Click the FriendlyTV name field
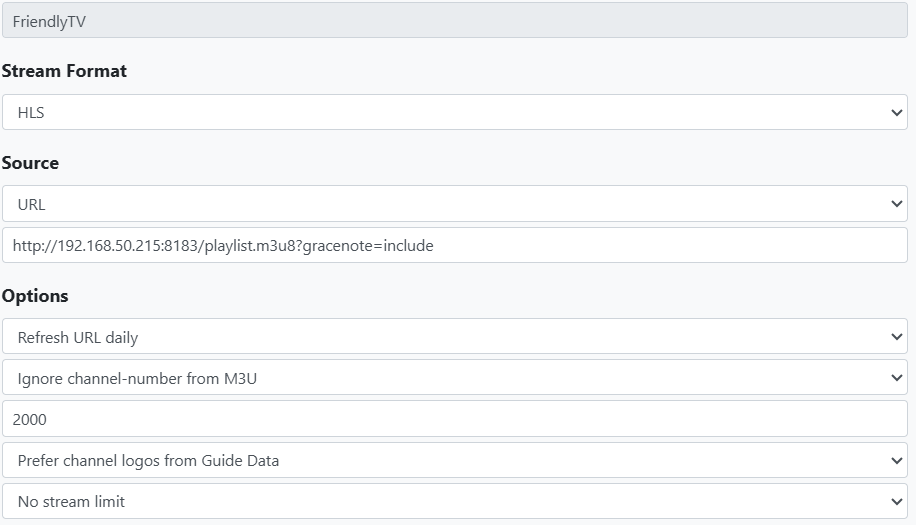This screenshot has width=916, height=525. tap(454, 21)
